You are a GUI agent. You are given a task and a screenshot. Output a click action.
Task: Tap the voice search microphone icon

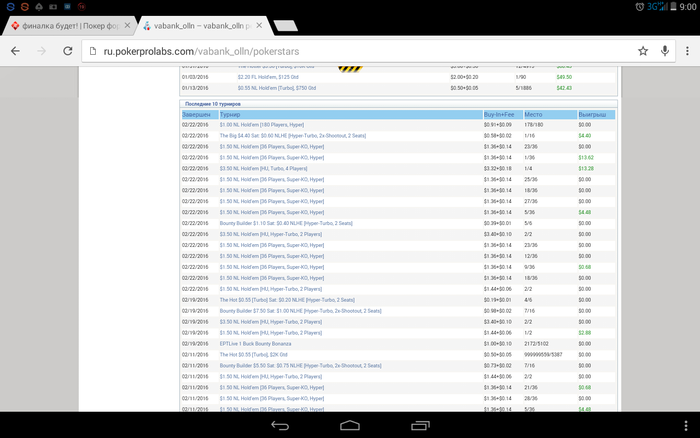[x=665, y=51]
